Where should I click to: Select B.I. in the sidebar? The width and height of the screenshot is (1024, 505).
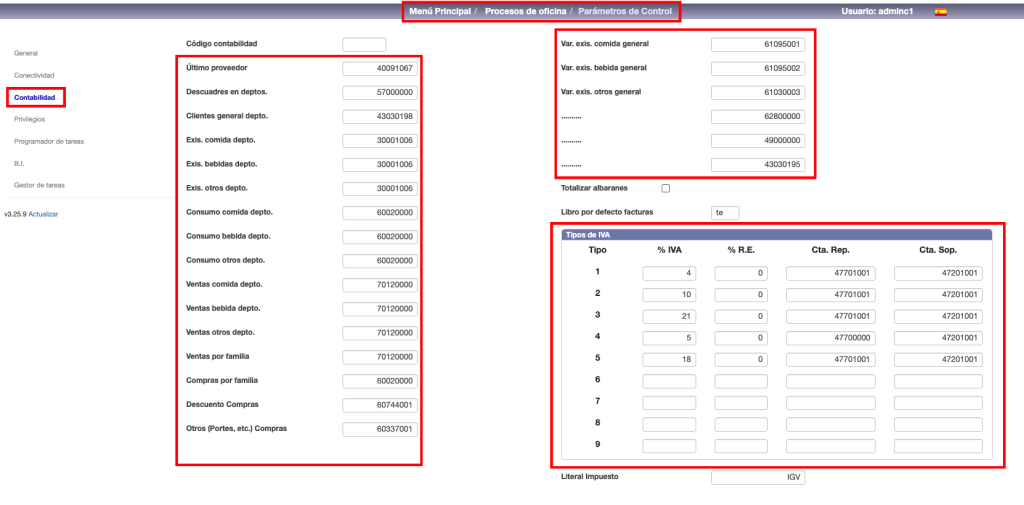click(19, 163)
